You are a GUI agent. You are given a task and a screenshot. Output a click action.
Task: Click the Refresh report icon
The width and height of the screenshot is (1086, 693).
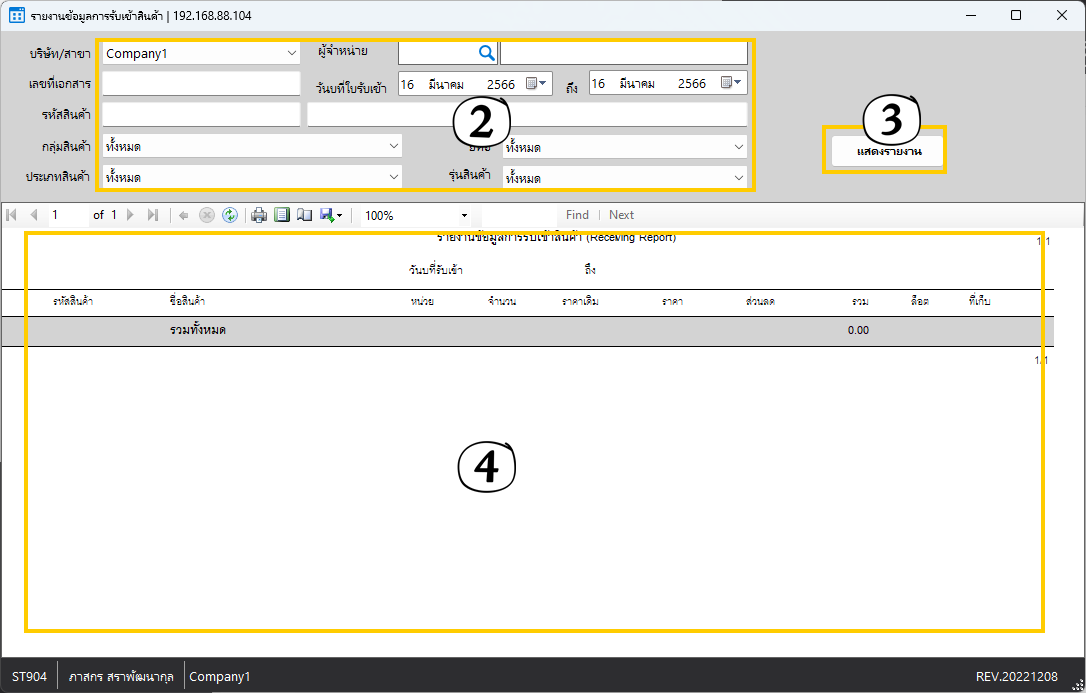[230, 215]
